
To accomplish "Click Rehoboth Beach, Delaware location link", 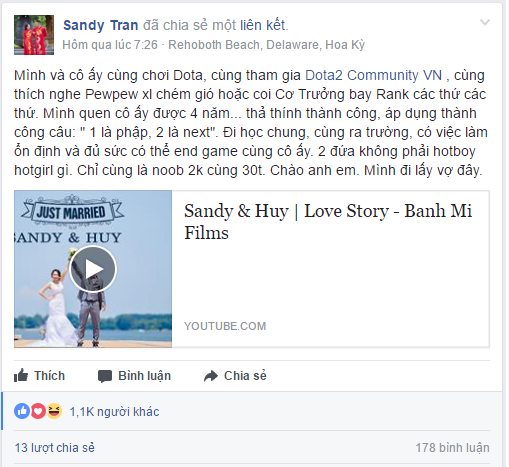I will tap(266, 45).
